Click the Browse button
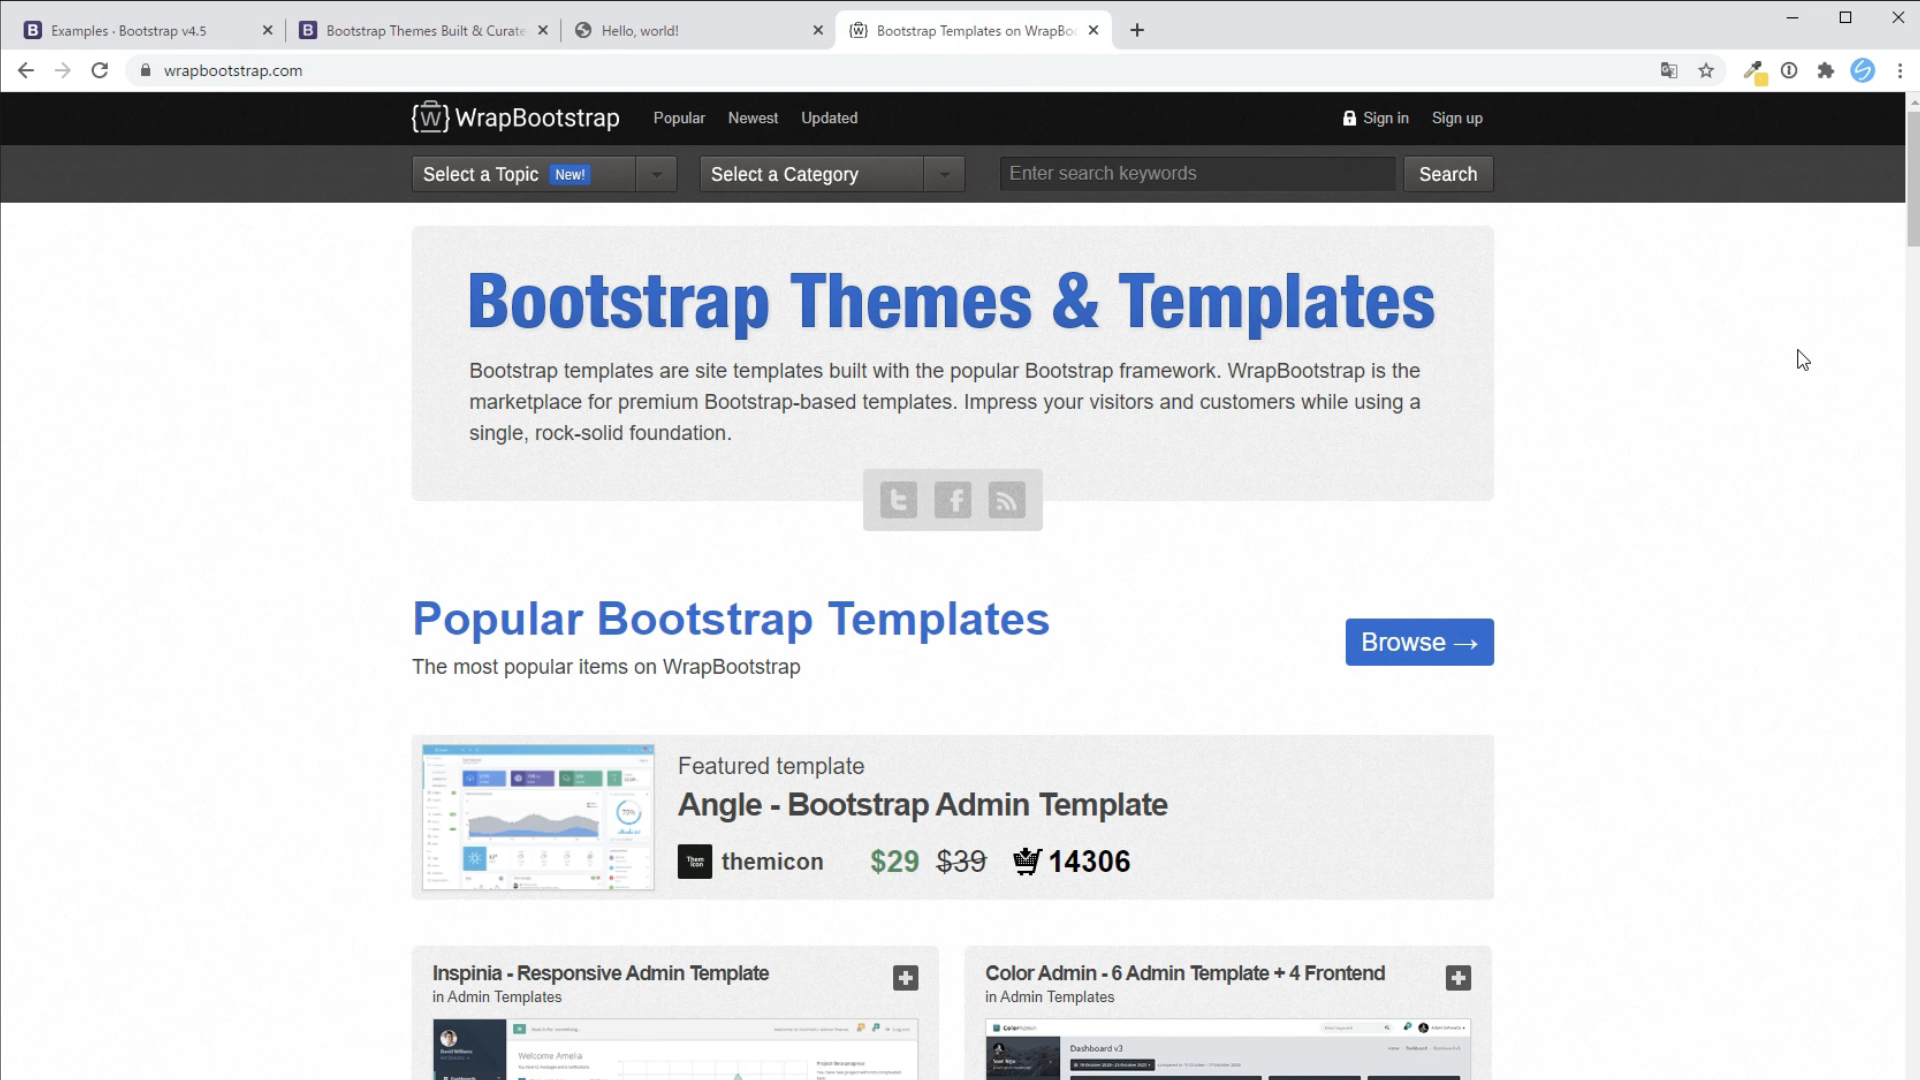 coord(1419,642)
